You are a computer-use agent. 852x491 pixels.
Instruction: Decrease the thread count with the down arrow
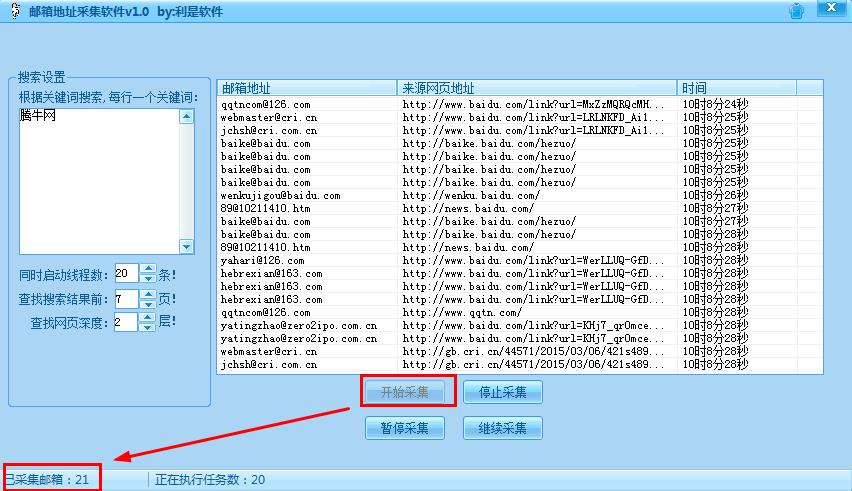point(149,278)
